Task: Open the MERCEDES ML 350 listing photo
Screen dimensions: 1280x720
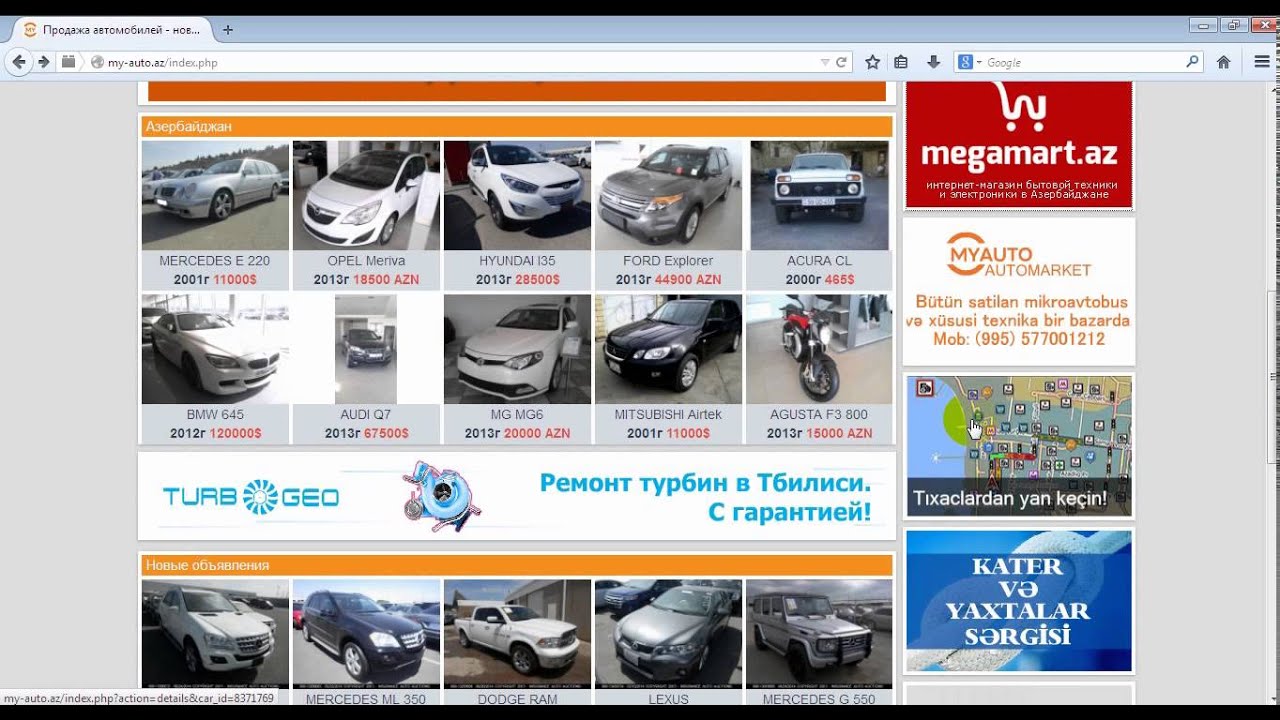Action: 366,634
